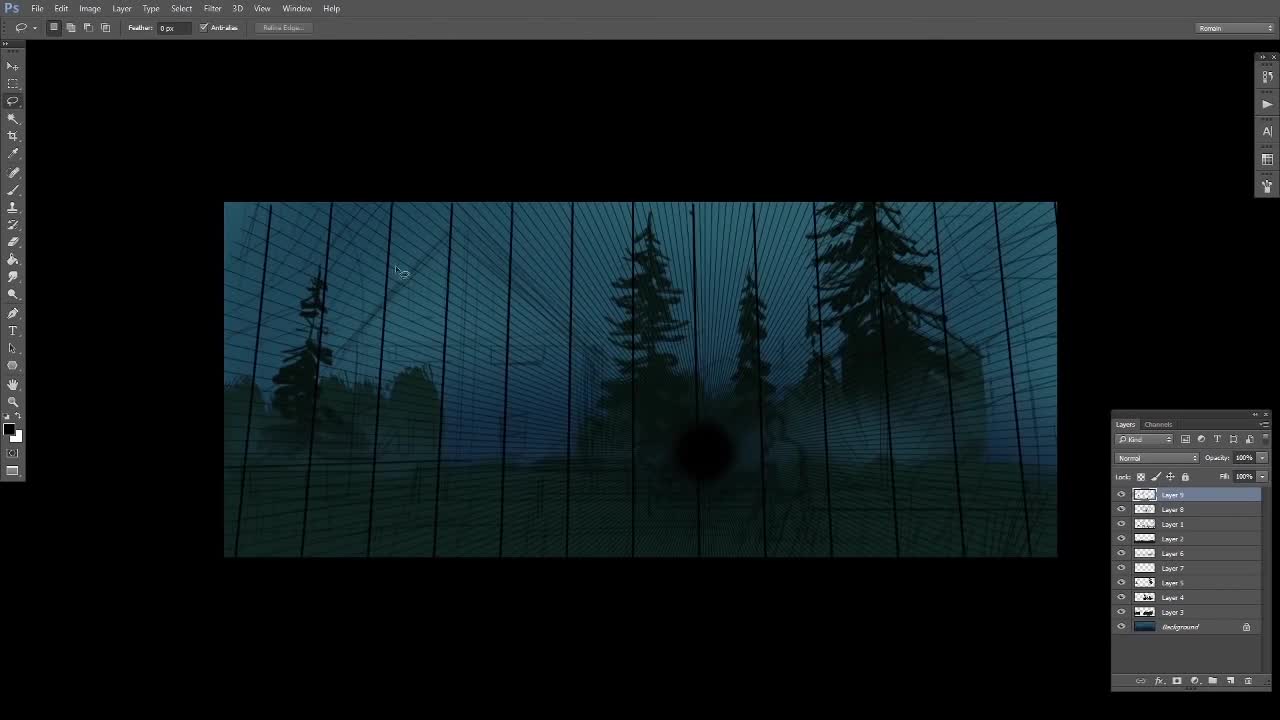
Task: Change screen mode at toolbox bottom
Action: [13, 471]
